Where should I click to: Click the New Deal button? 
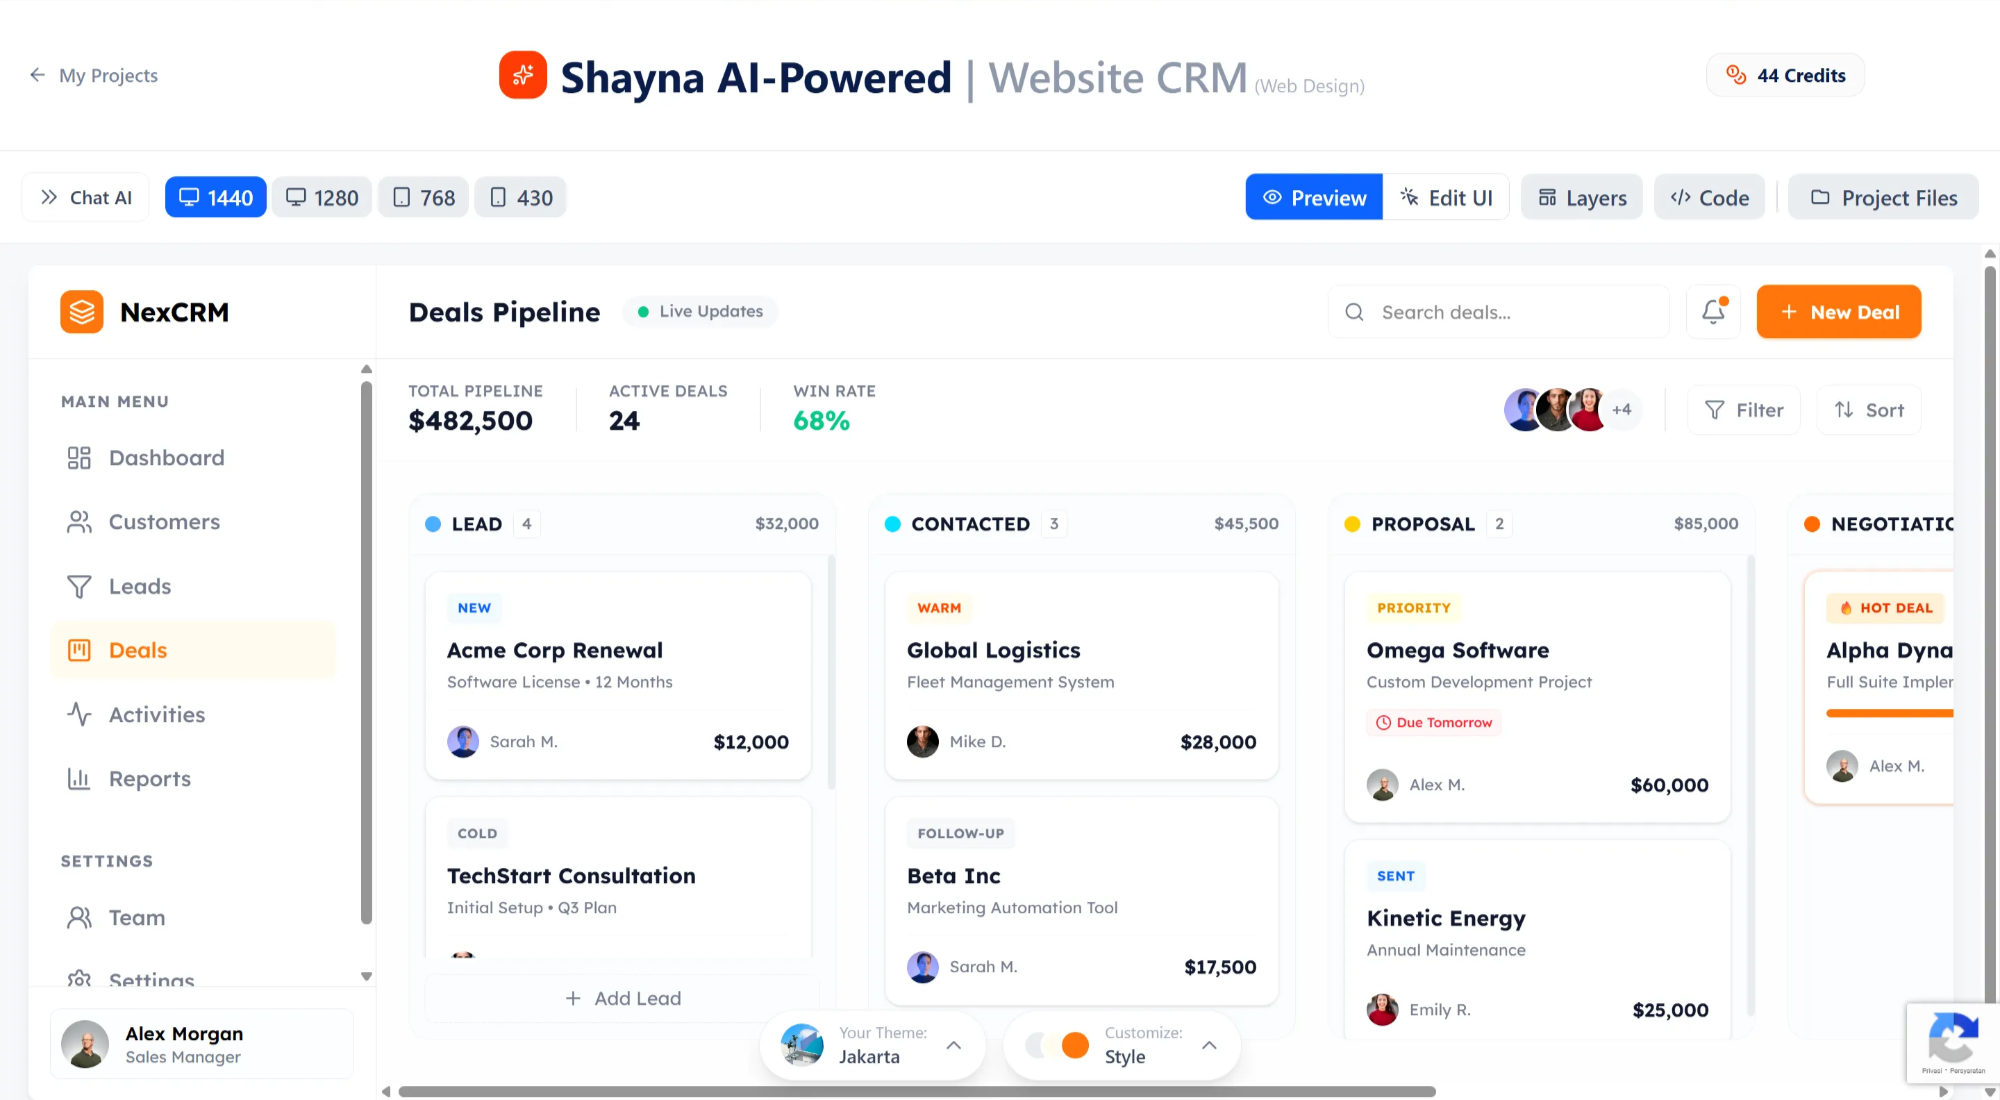(x=1838, y=312)
